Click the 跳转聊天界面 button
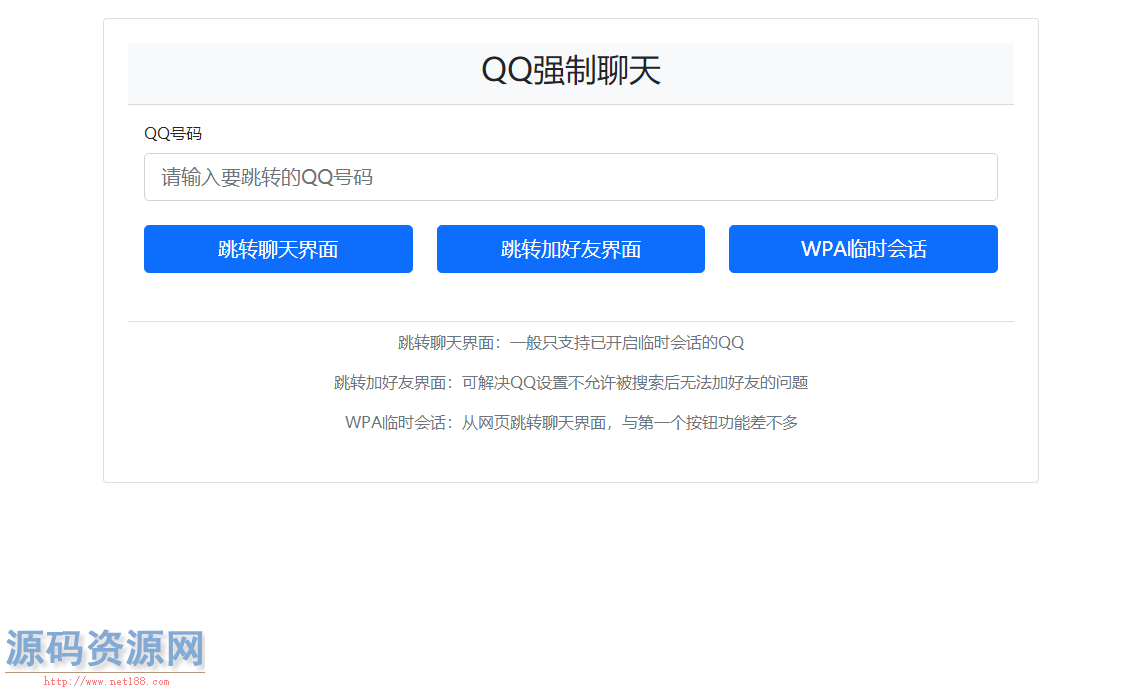The height and width of the screenshot is (694, 1144). coord(278,249)
